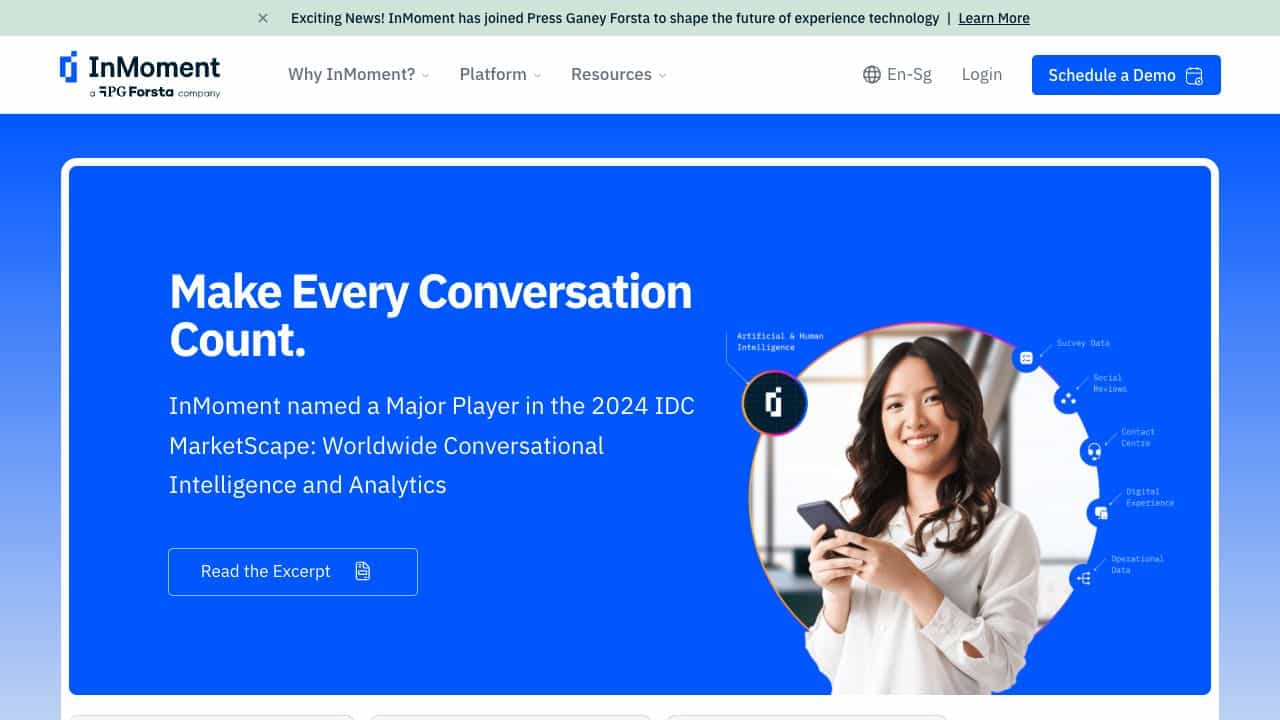Click the Login link
Screen dimensions: 1280x720
pos(981,75)
